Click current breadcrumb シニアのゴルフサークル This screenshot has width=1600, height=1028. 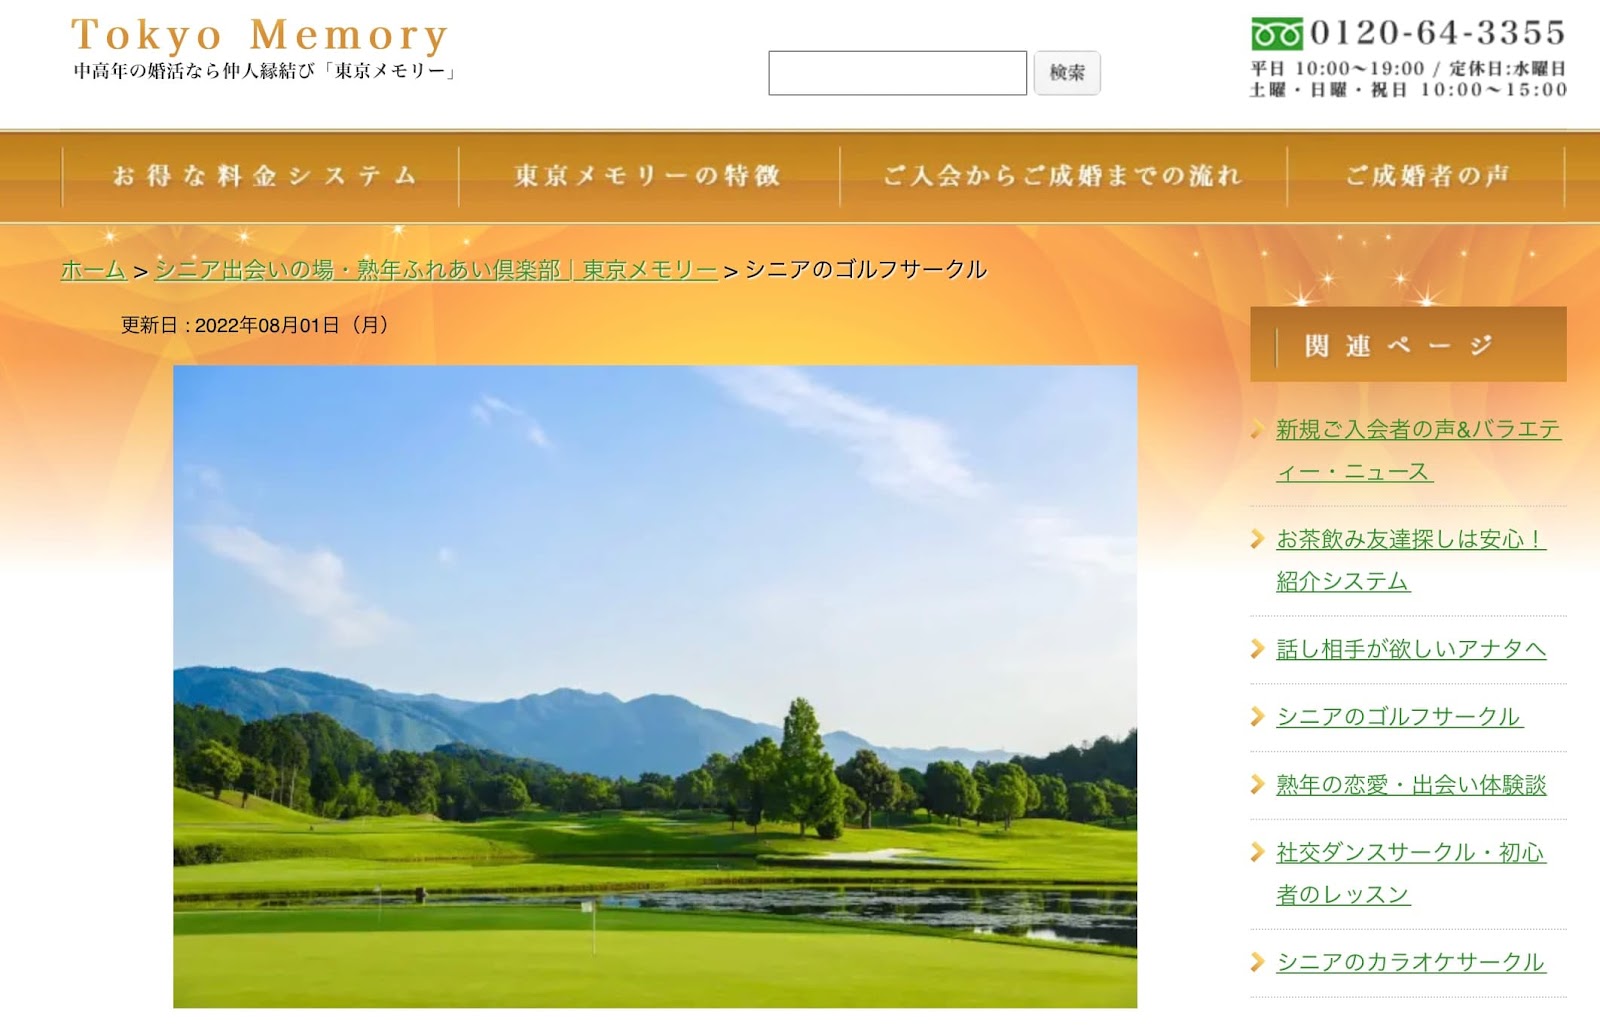(x=866, y=270)
